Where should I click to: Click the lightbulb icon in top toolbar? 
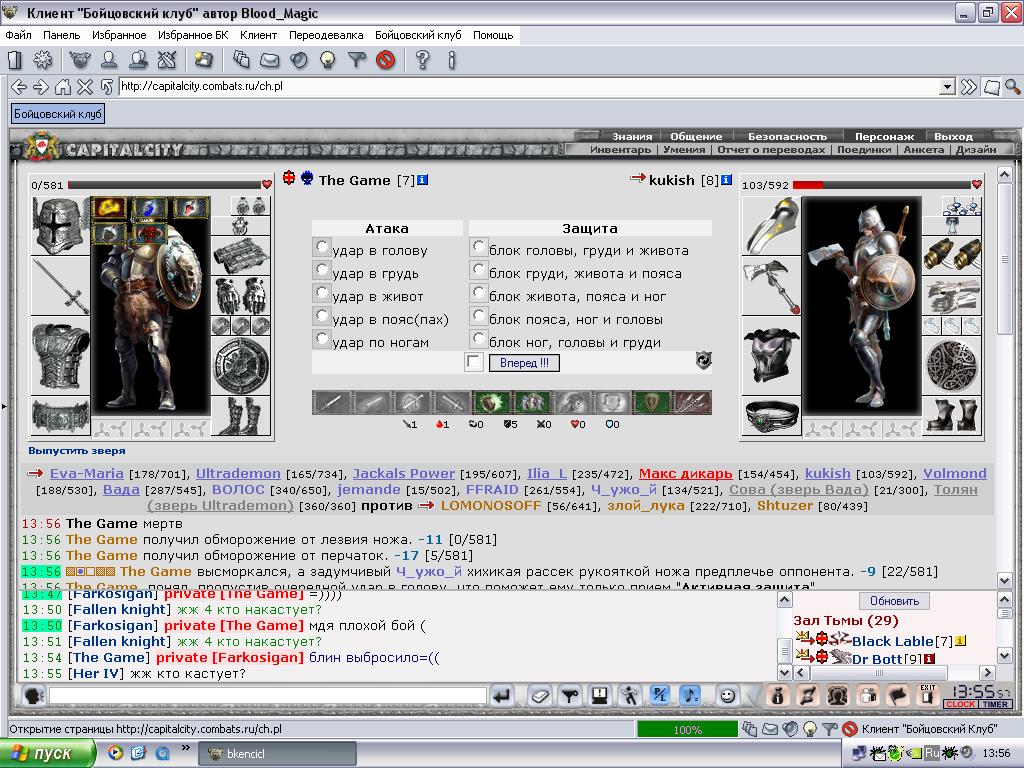coord(328,61)
